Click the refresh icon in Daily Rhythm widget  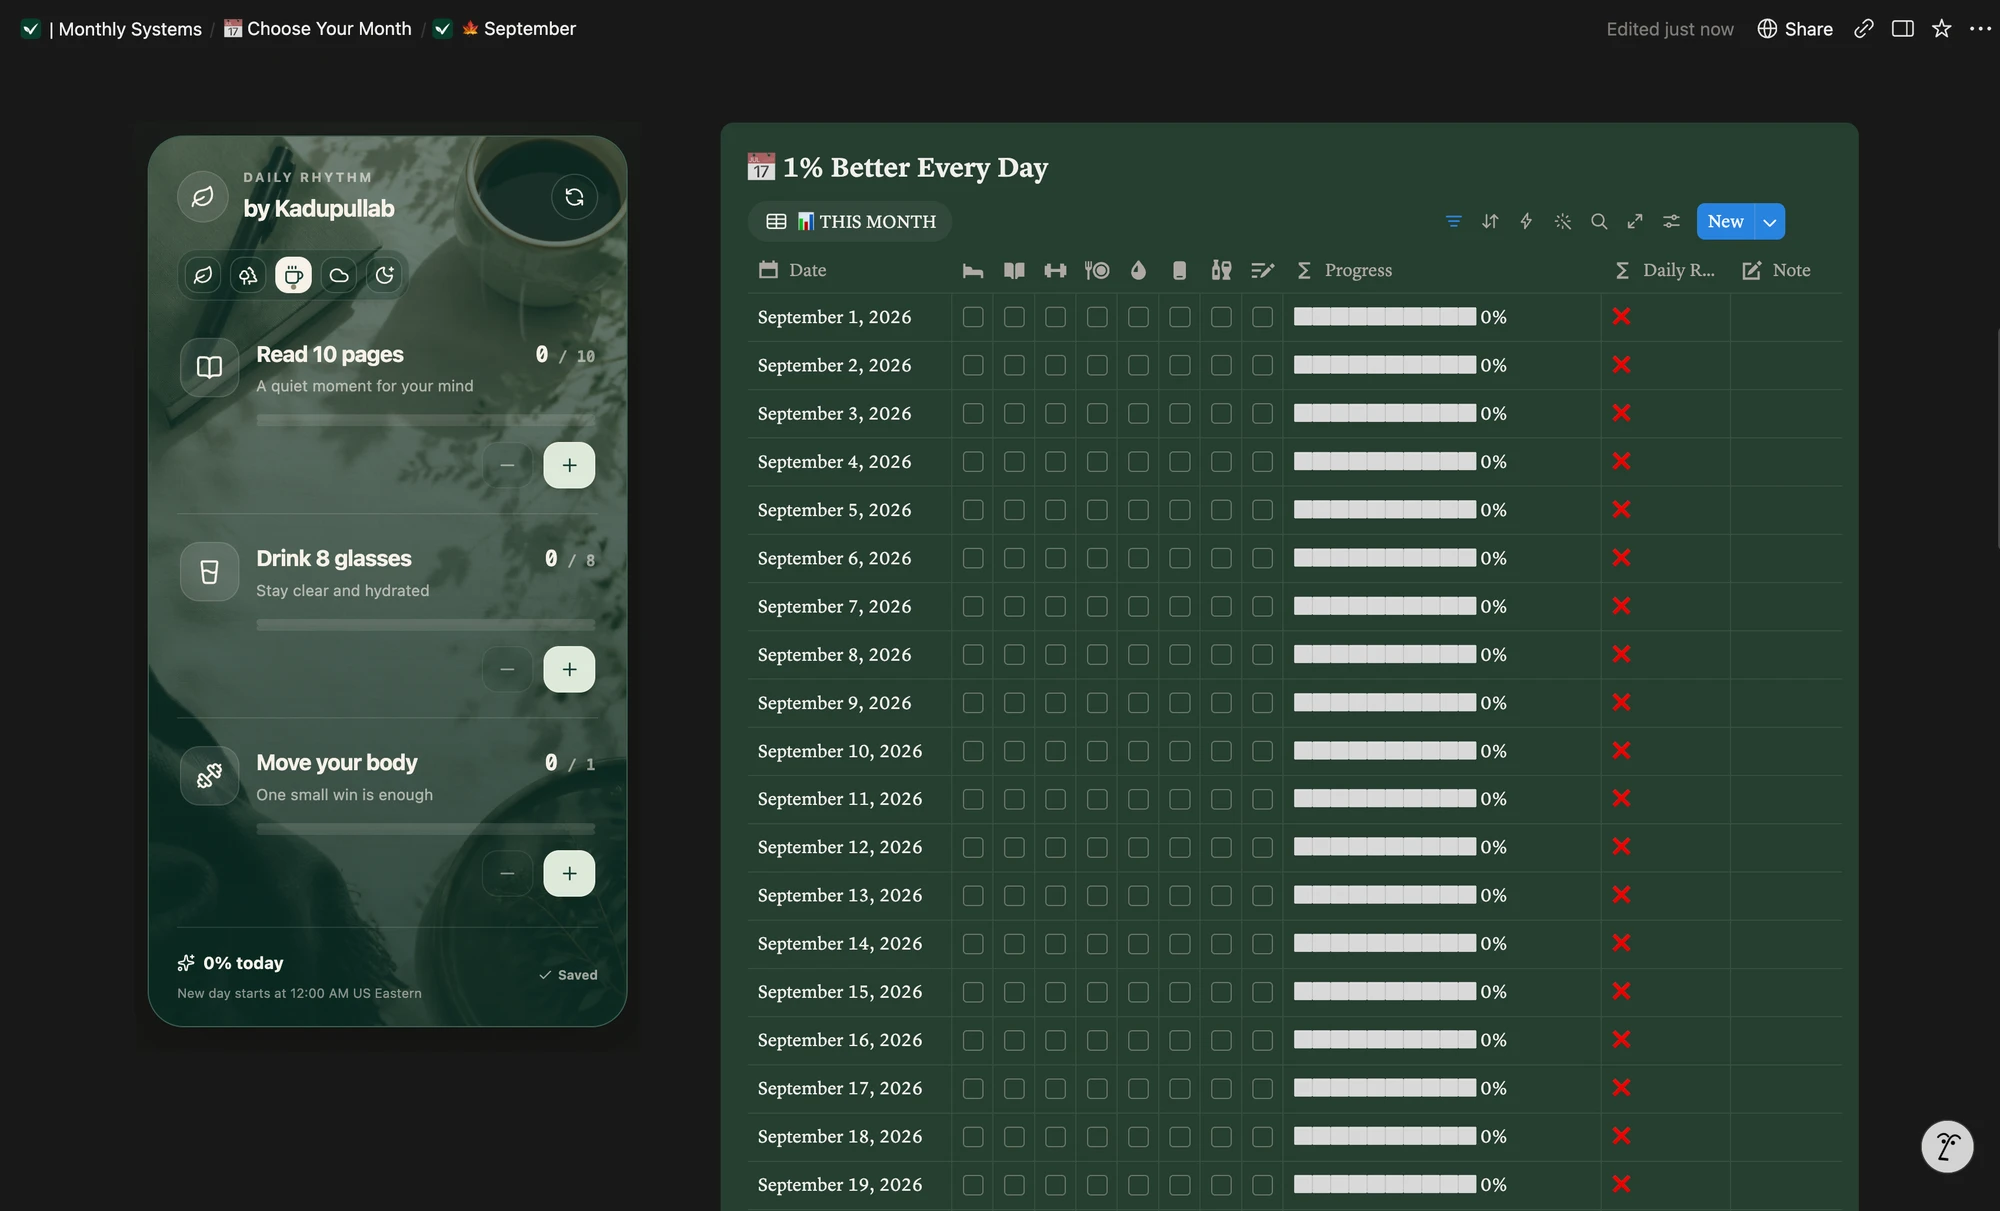point(574,197)
